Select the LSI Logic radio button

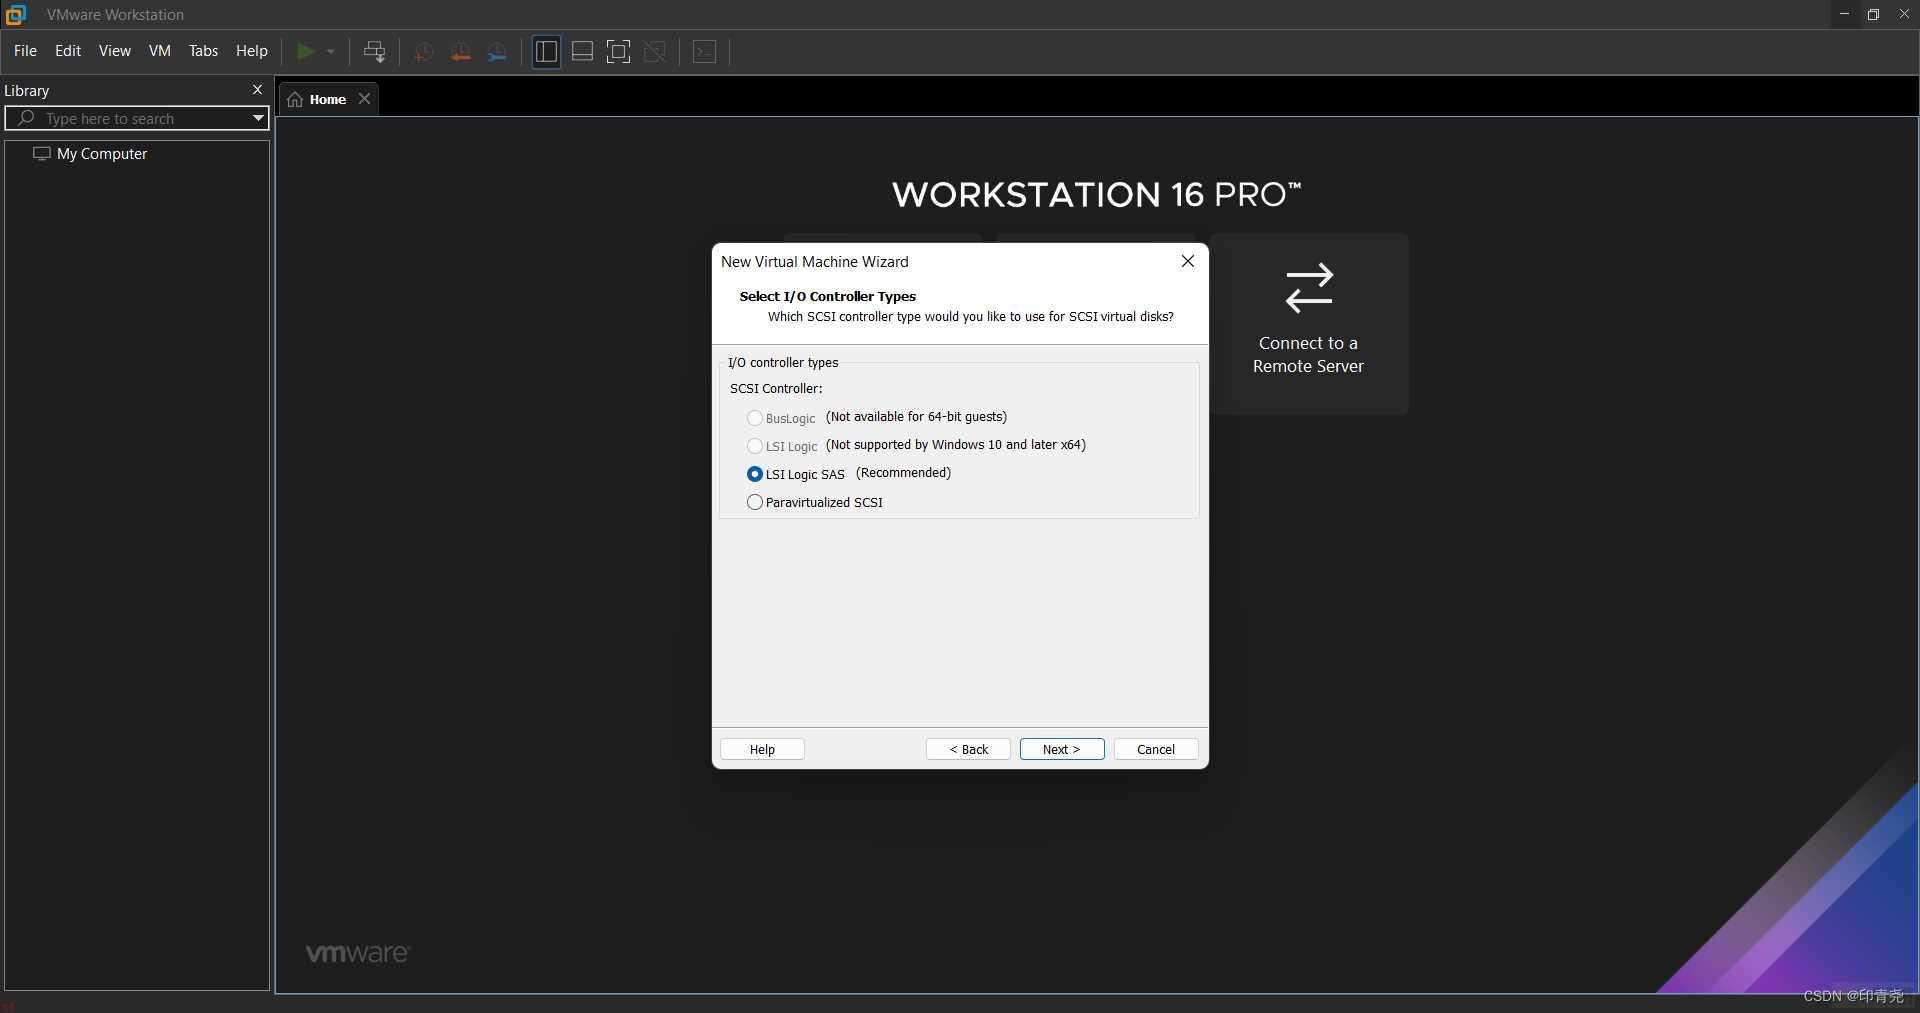tap(755, 446)
